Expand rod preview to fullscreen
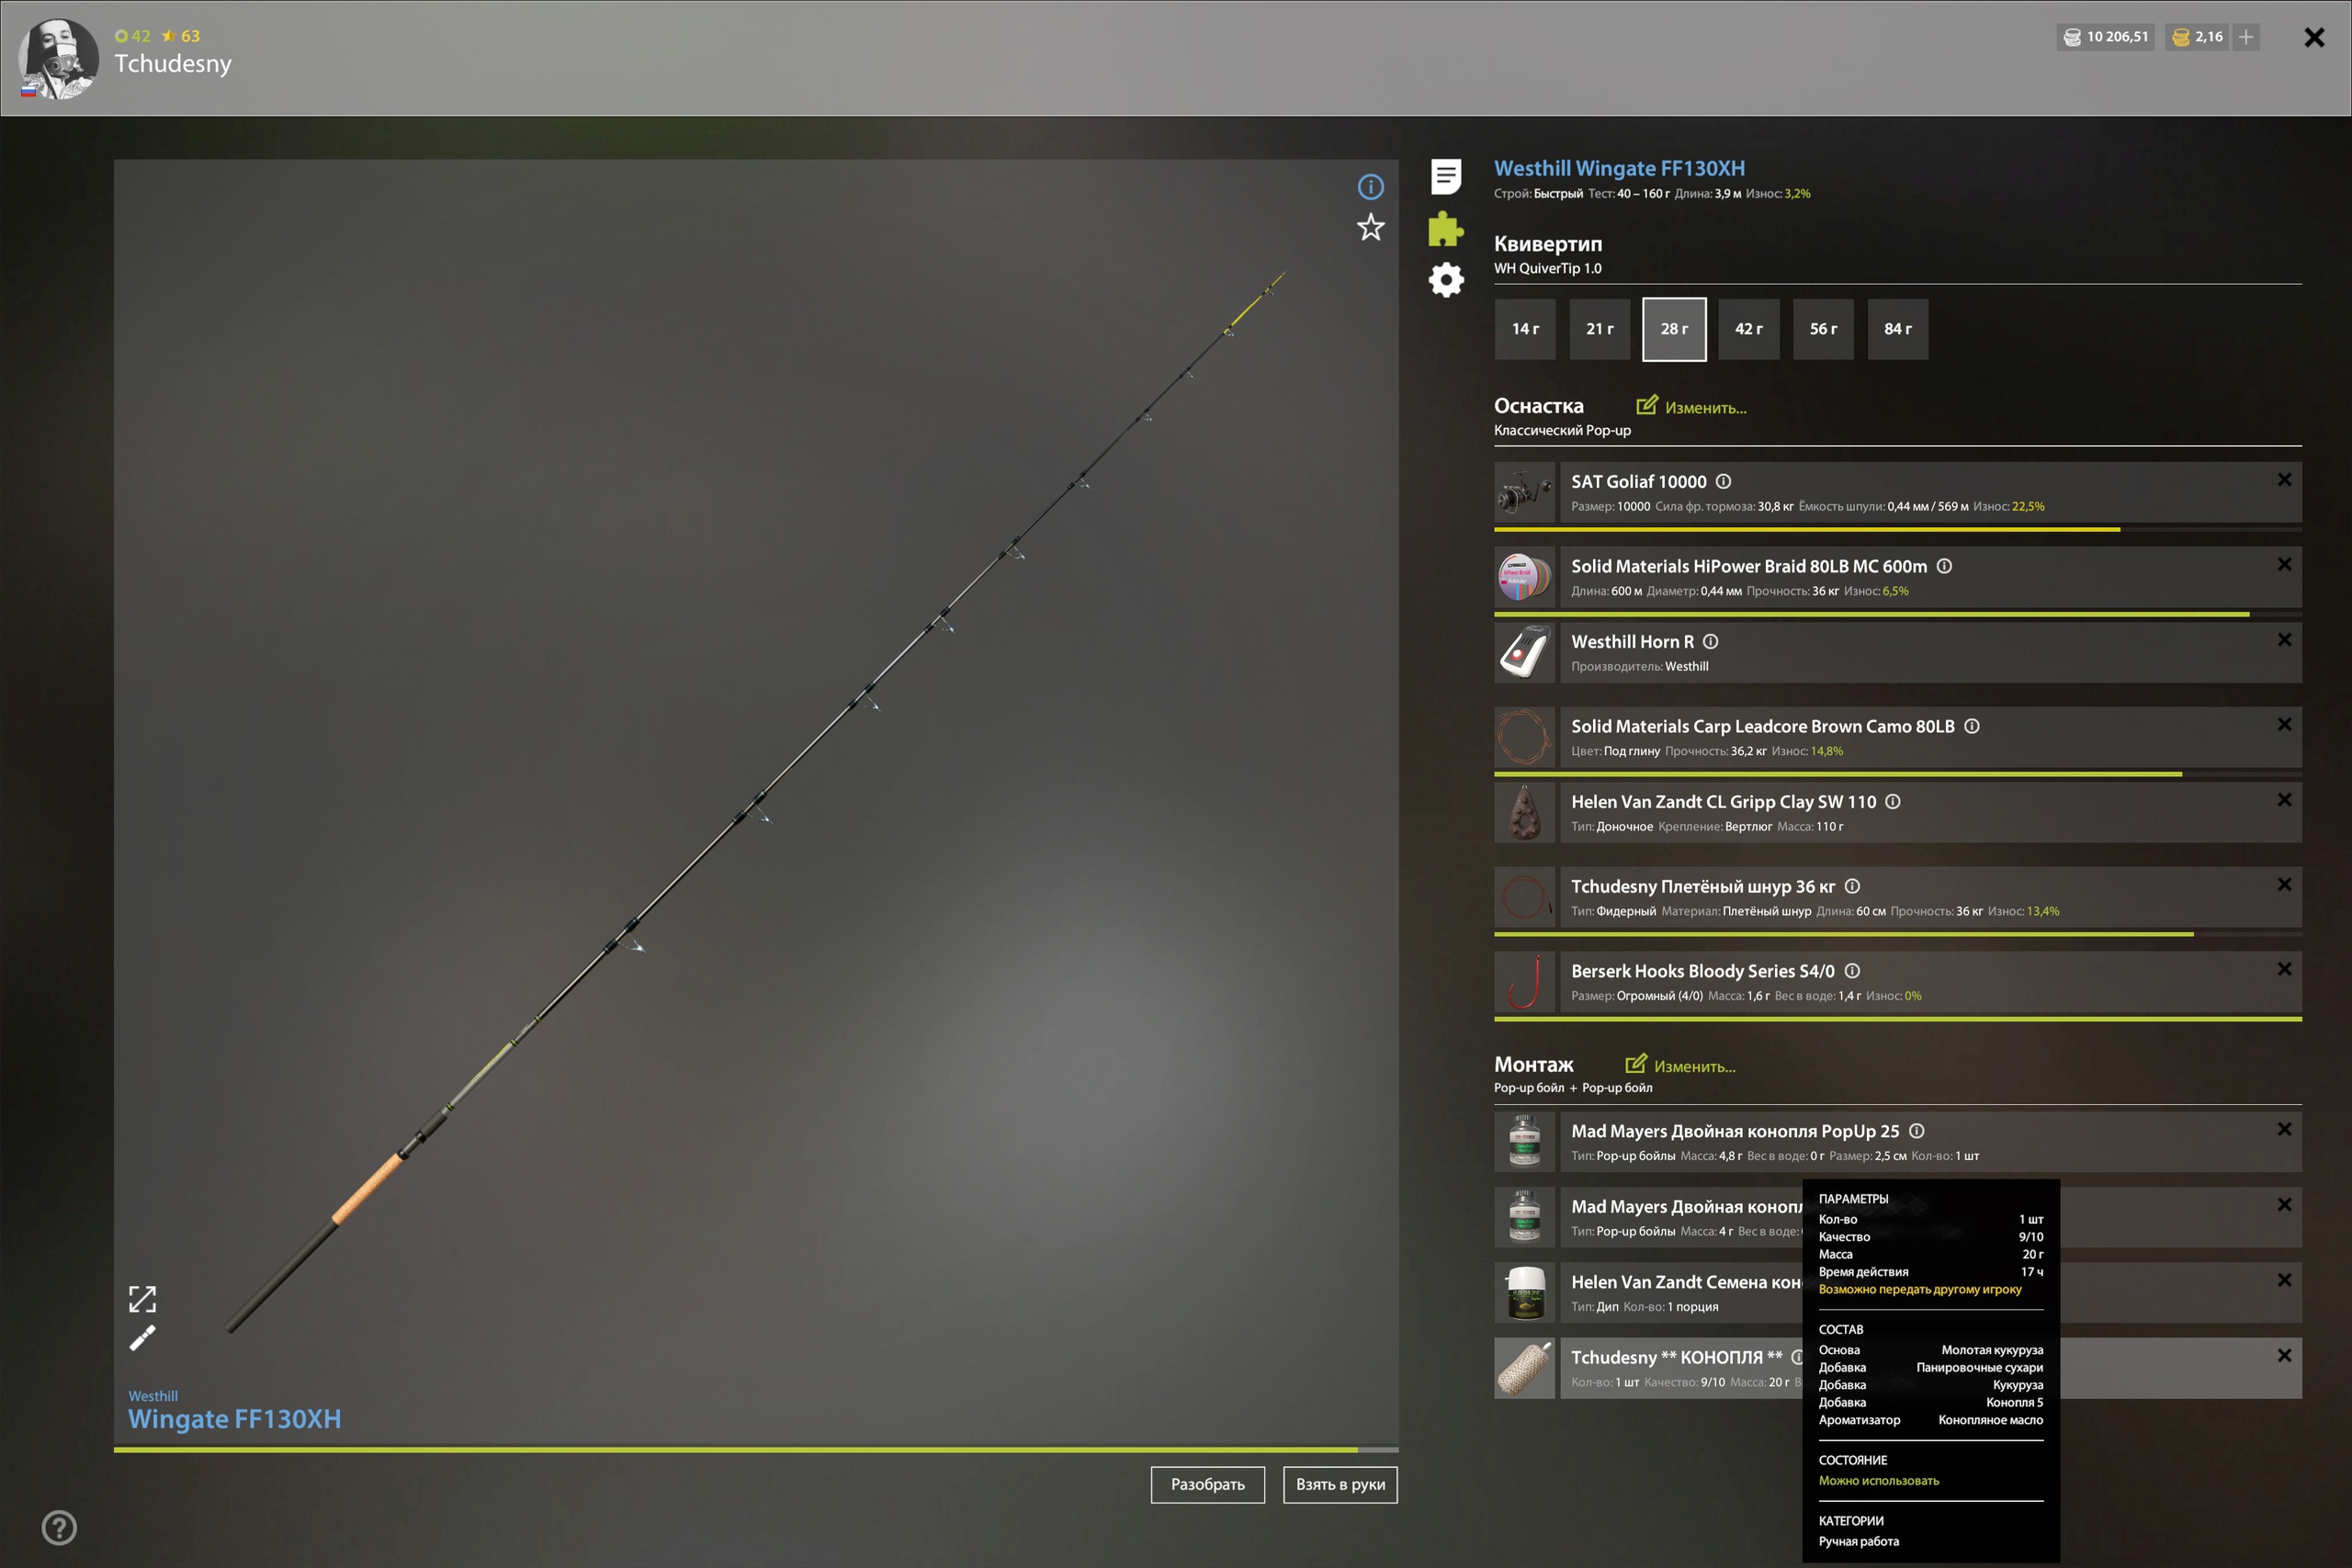This screenshot has width=2352, height=1568. (x=142, y=1299)
